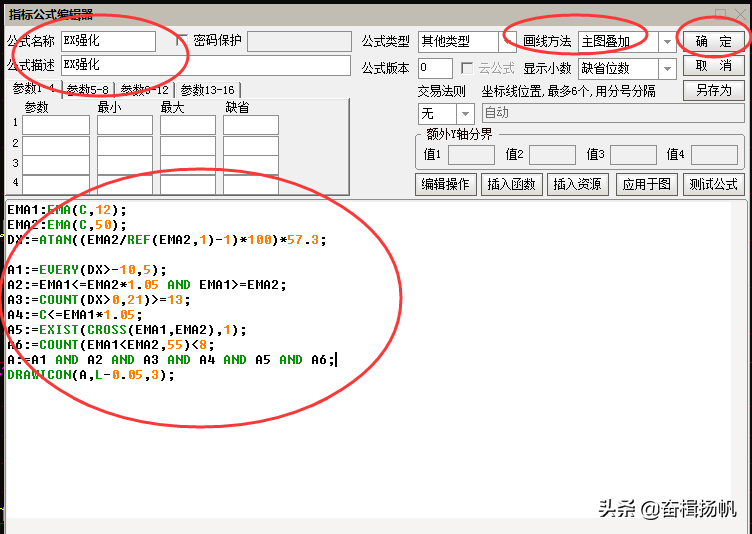
Task: Switch to the 参数9-12 tab
Action: point(144,90)
